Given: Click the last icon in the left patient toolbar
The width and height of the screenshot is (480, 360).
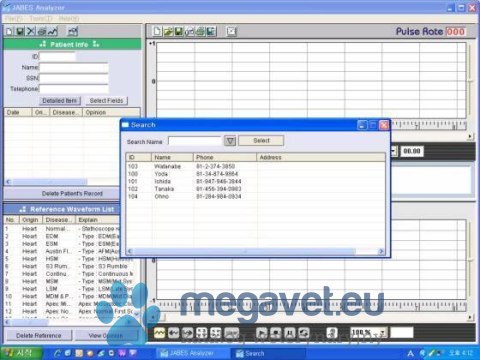Looking at the screenshot, I should (73, 32).
